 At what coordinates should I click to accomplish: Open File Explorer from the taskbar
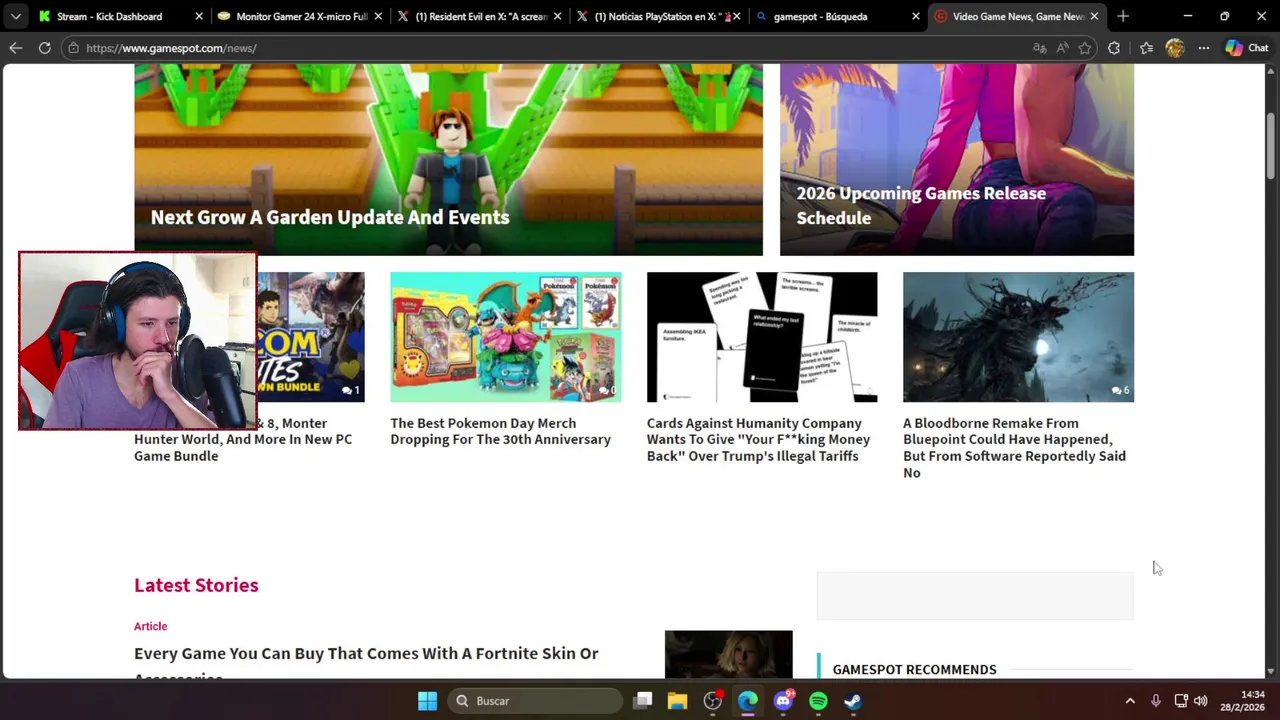pyautogui.click(x=677, y=701)
